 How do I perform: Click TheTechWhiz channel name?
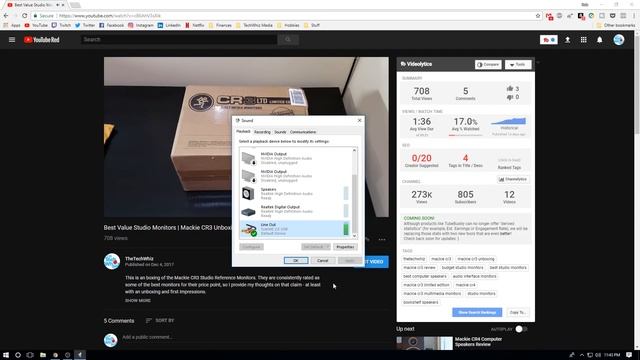click(x=139, y=258)
